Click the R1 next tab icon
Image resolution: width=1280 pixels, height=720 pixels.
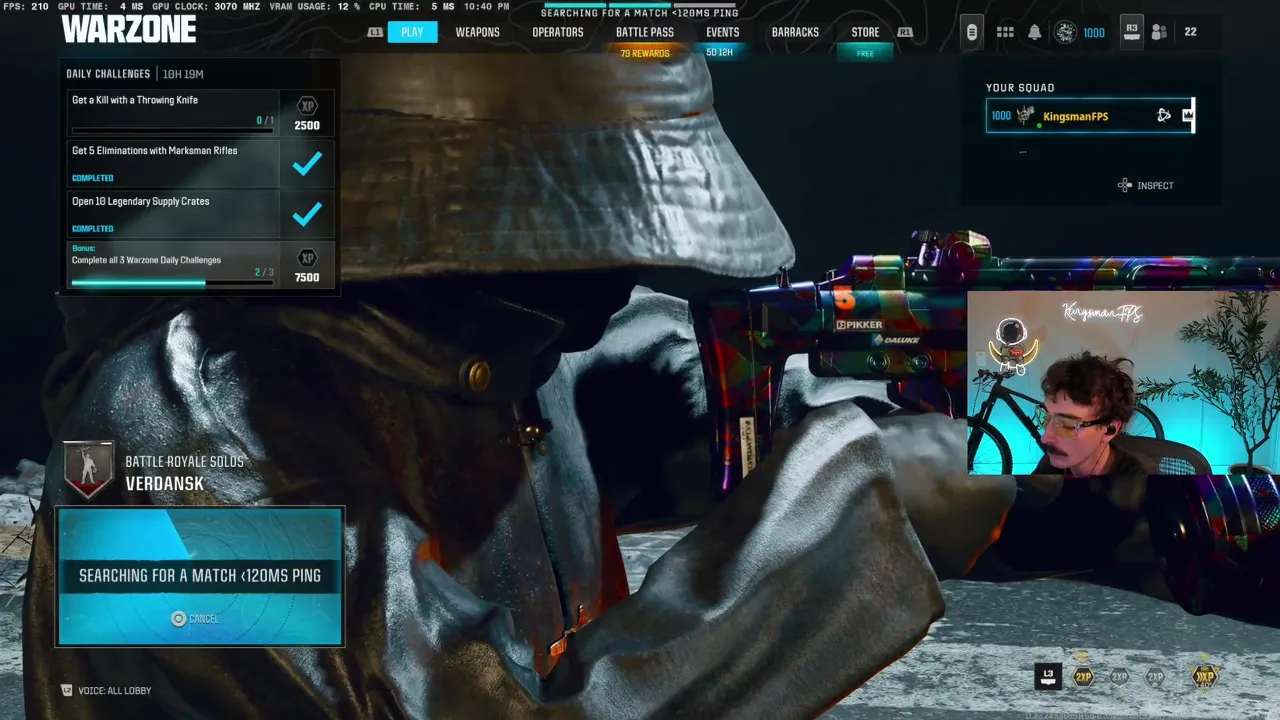point(905,32)
